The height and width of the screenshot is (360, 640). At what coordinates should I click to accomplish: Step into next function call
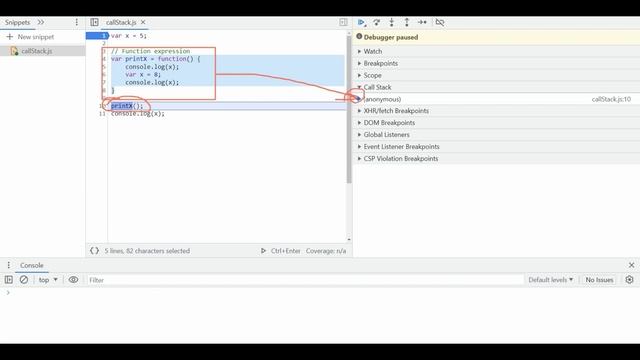click(391, 22)
